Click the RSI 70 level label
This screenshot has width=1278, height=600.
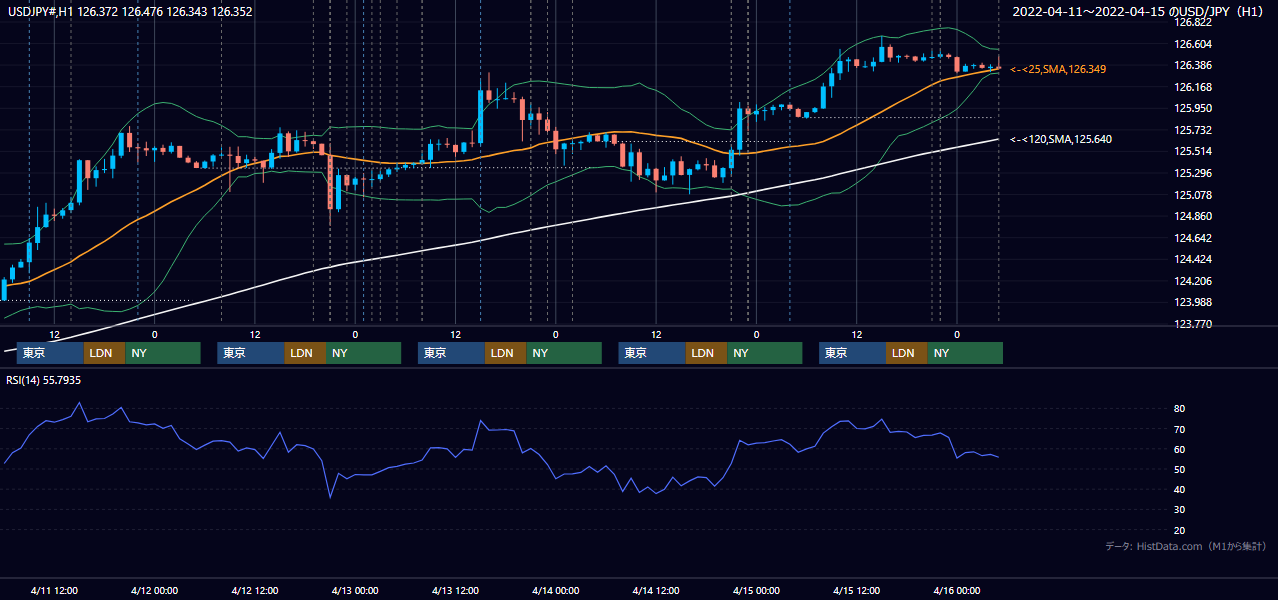pyautogui.click(x=1180, y=429)
